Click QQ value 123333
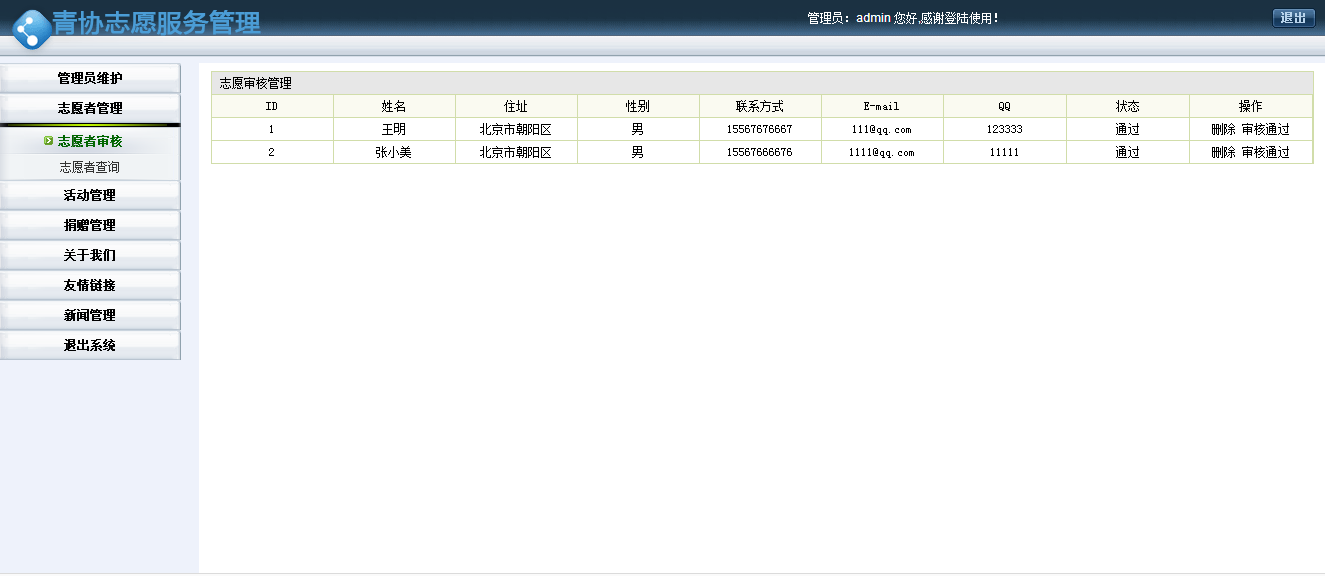Viewport: 1325px width, 576px height. click(1005, 129)
